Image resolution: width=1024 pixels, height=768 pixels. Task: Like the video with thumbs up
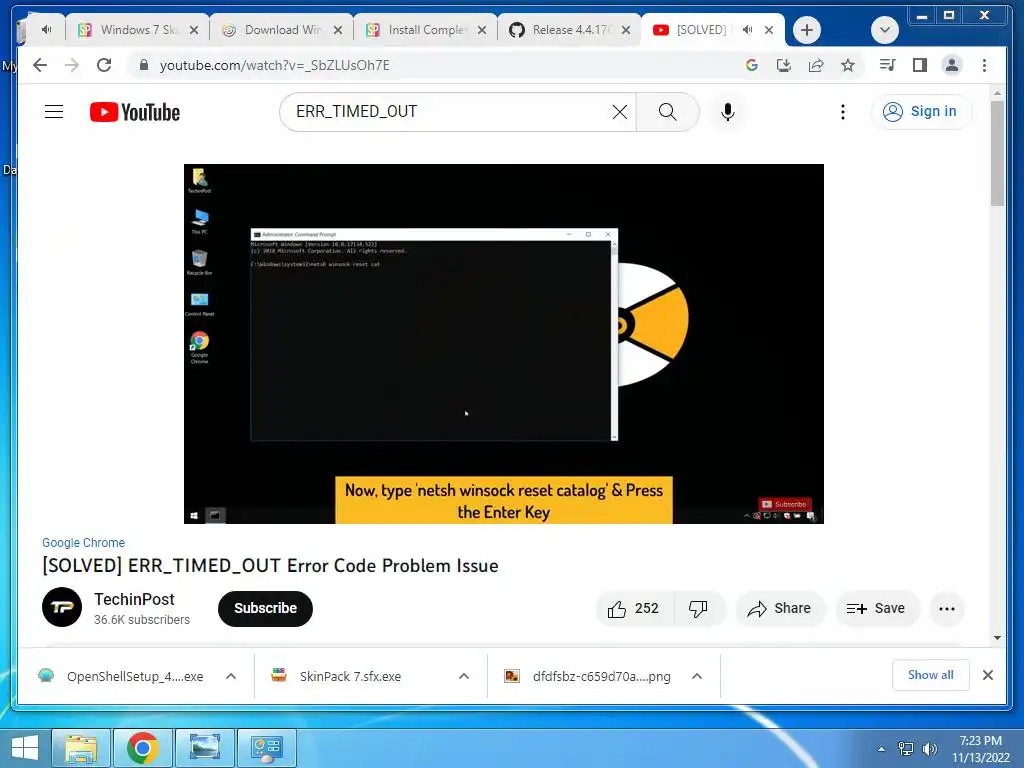[633, 609]
